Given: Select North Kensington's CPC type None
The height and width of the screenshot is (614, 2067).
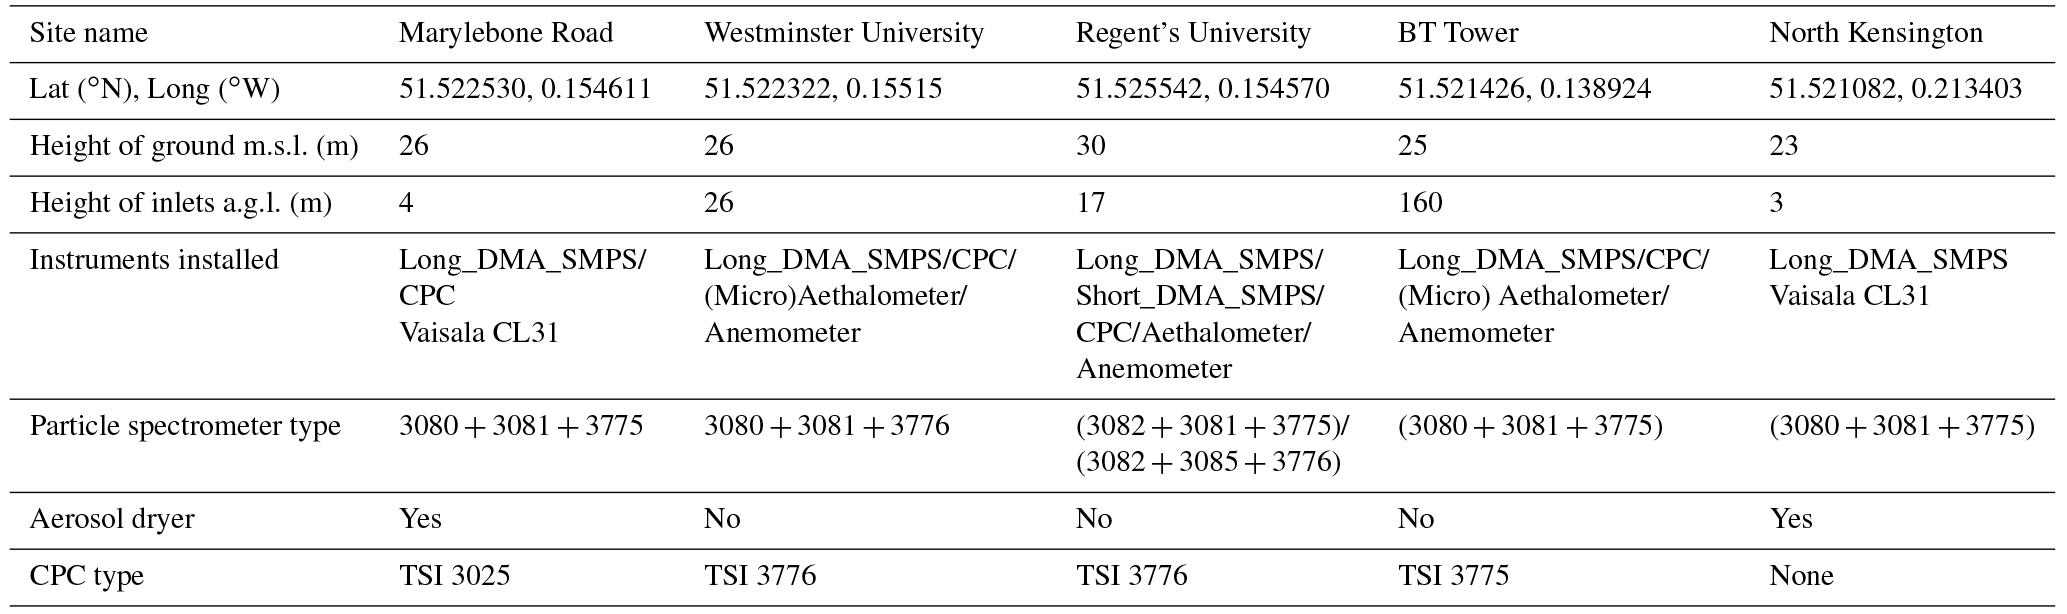Looking at the screenshot, I should 1801,576.
